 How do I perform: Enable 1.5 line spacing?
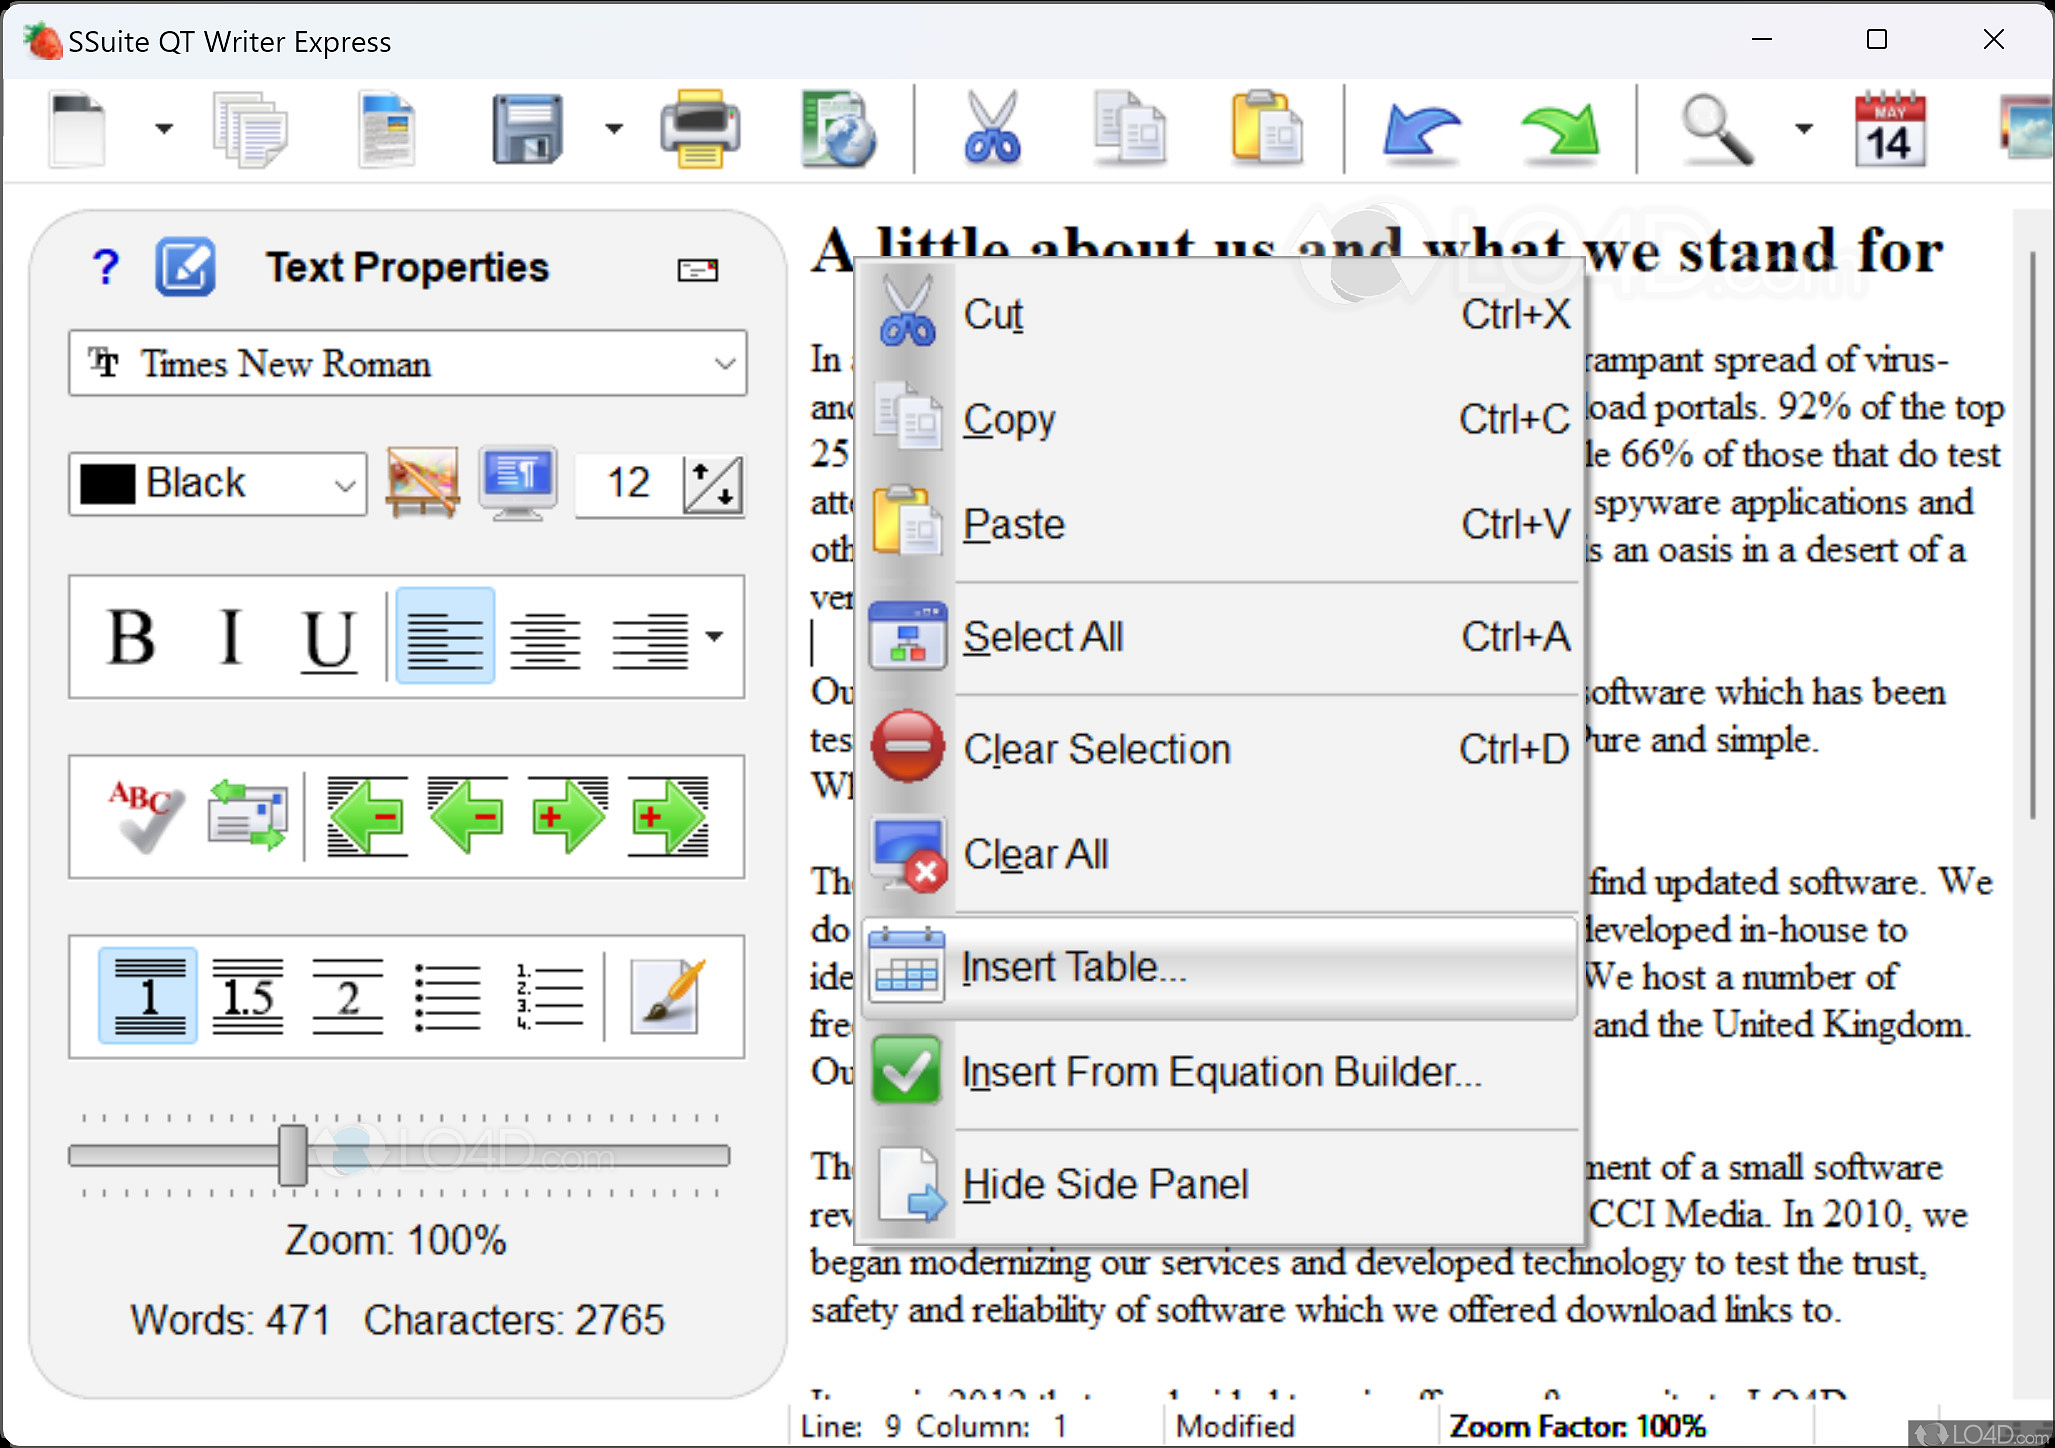tap(247, 996)
